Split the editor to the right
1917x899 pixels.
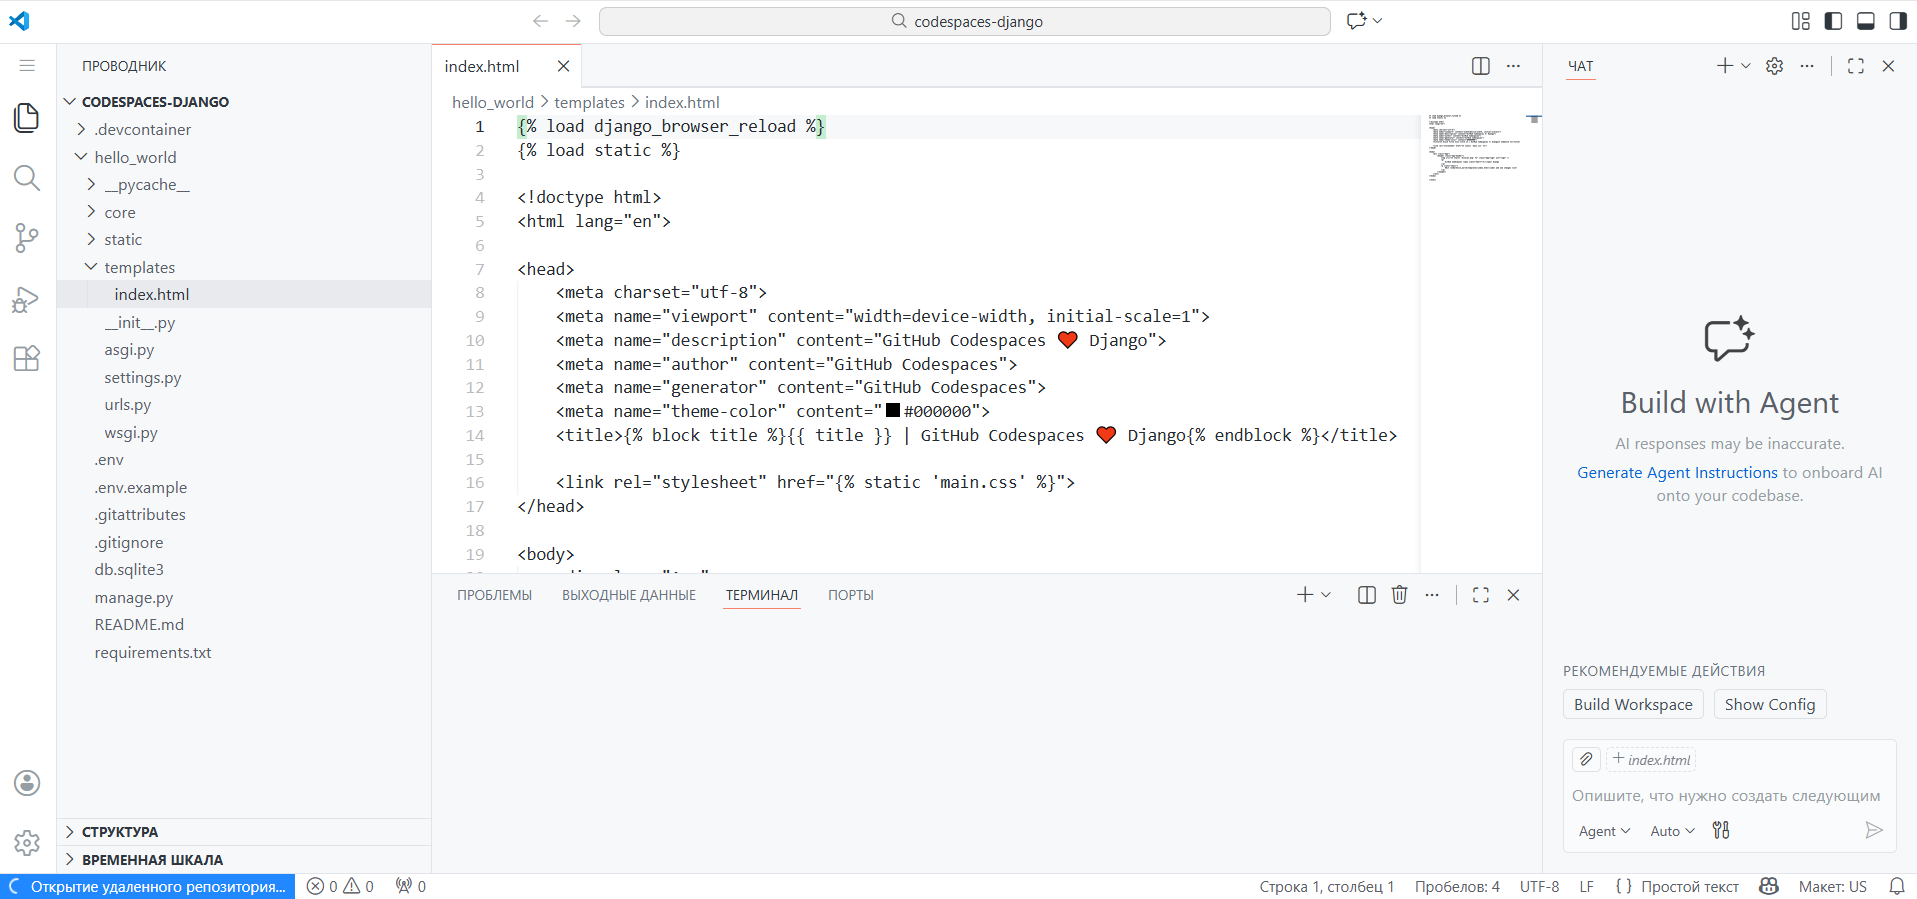1480,66
